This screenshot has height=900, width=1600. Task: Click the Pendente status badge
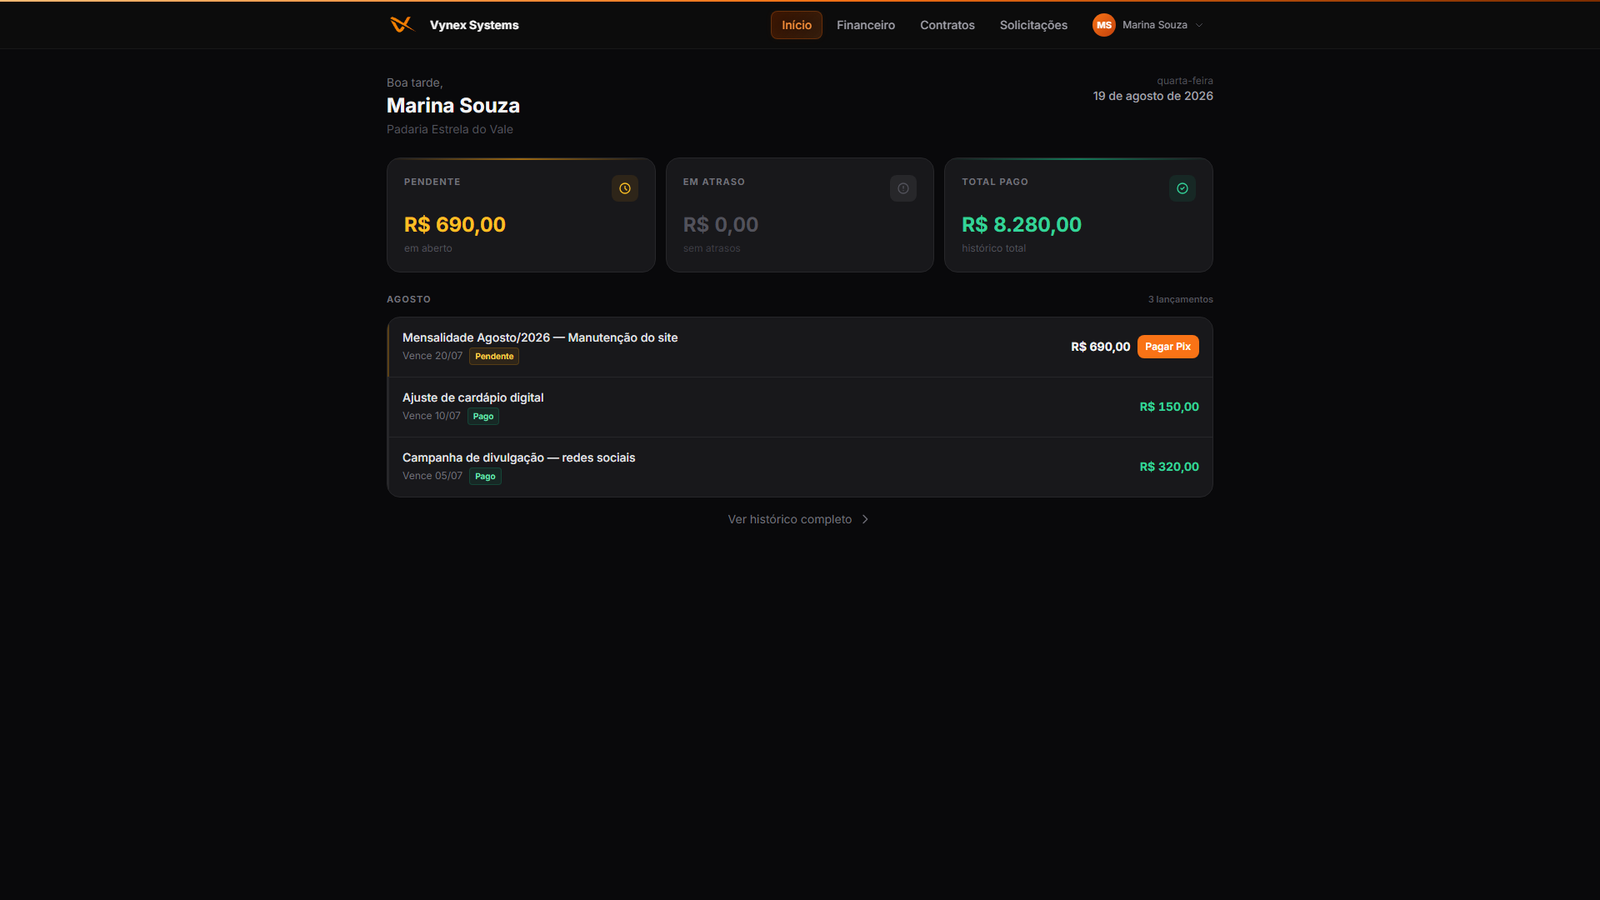(494, 356)
